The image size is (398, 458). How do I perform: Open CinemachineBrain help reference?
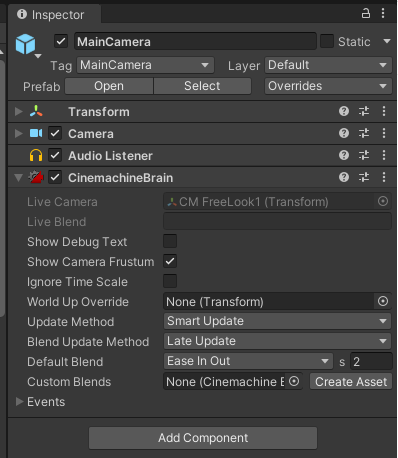point(344,177)
